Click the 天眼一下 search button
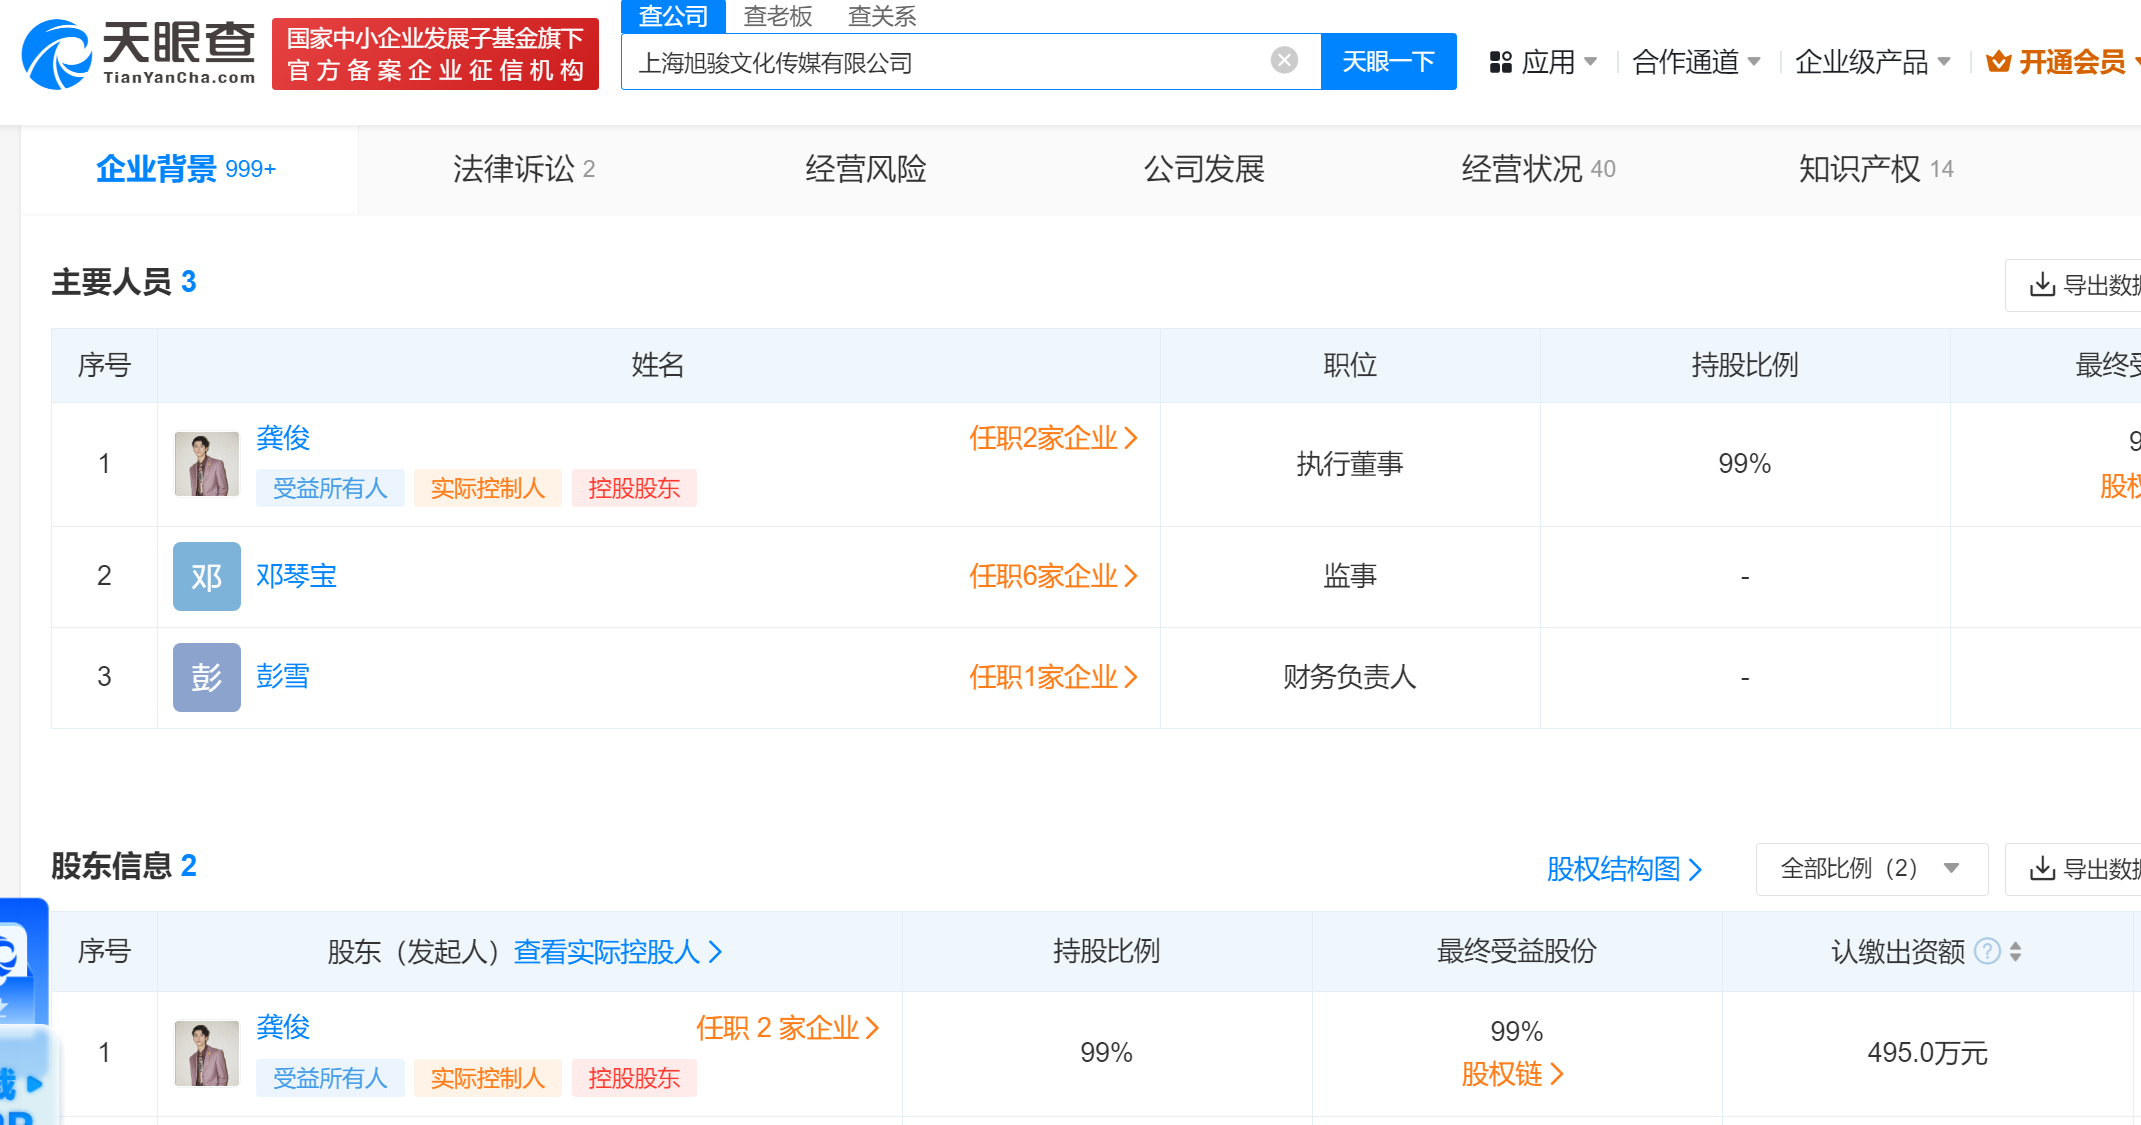 tap(1388, 60)
